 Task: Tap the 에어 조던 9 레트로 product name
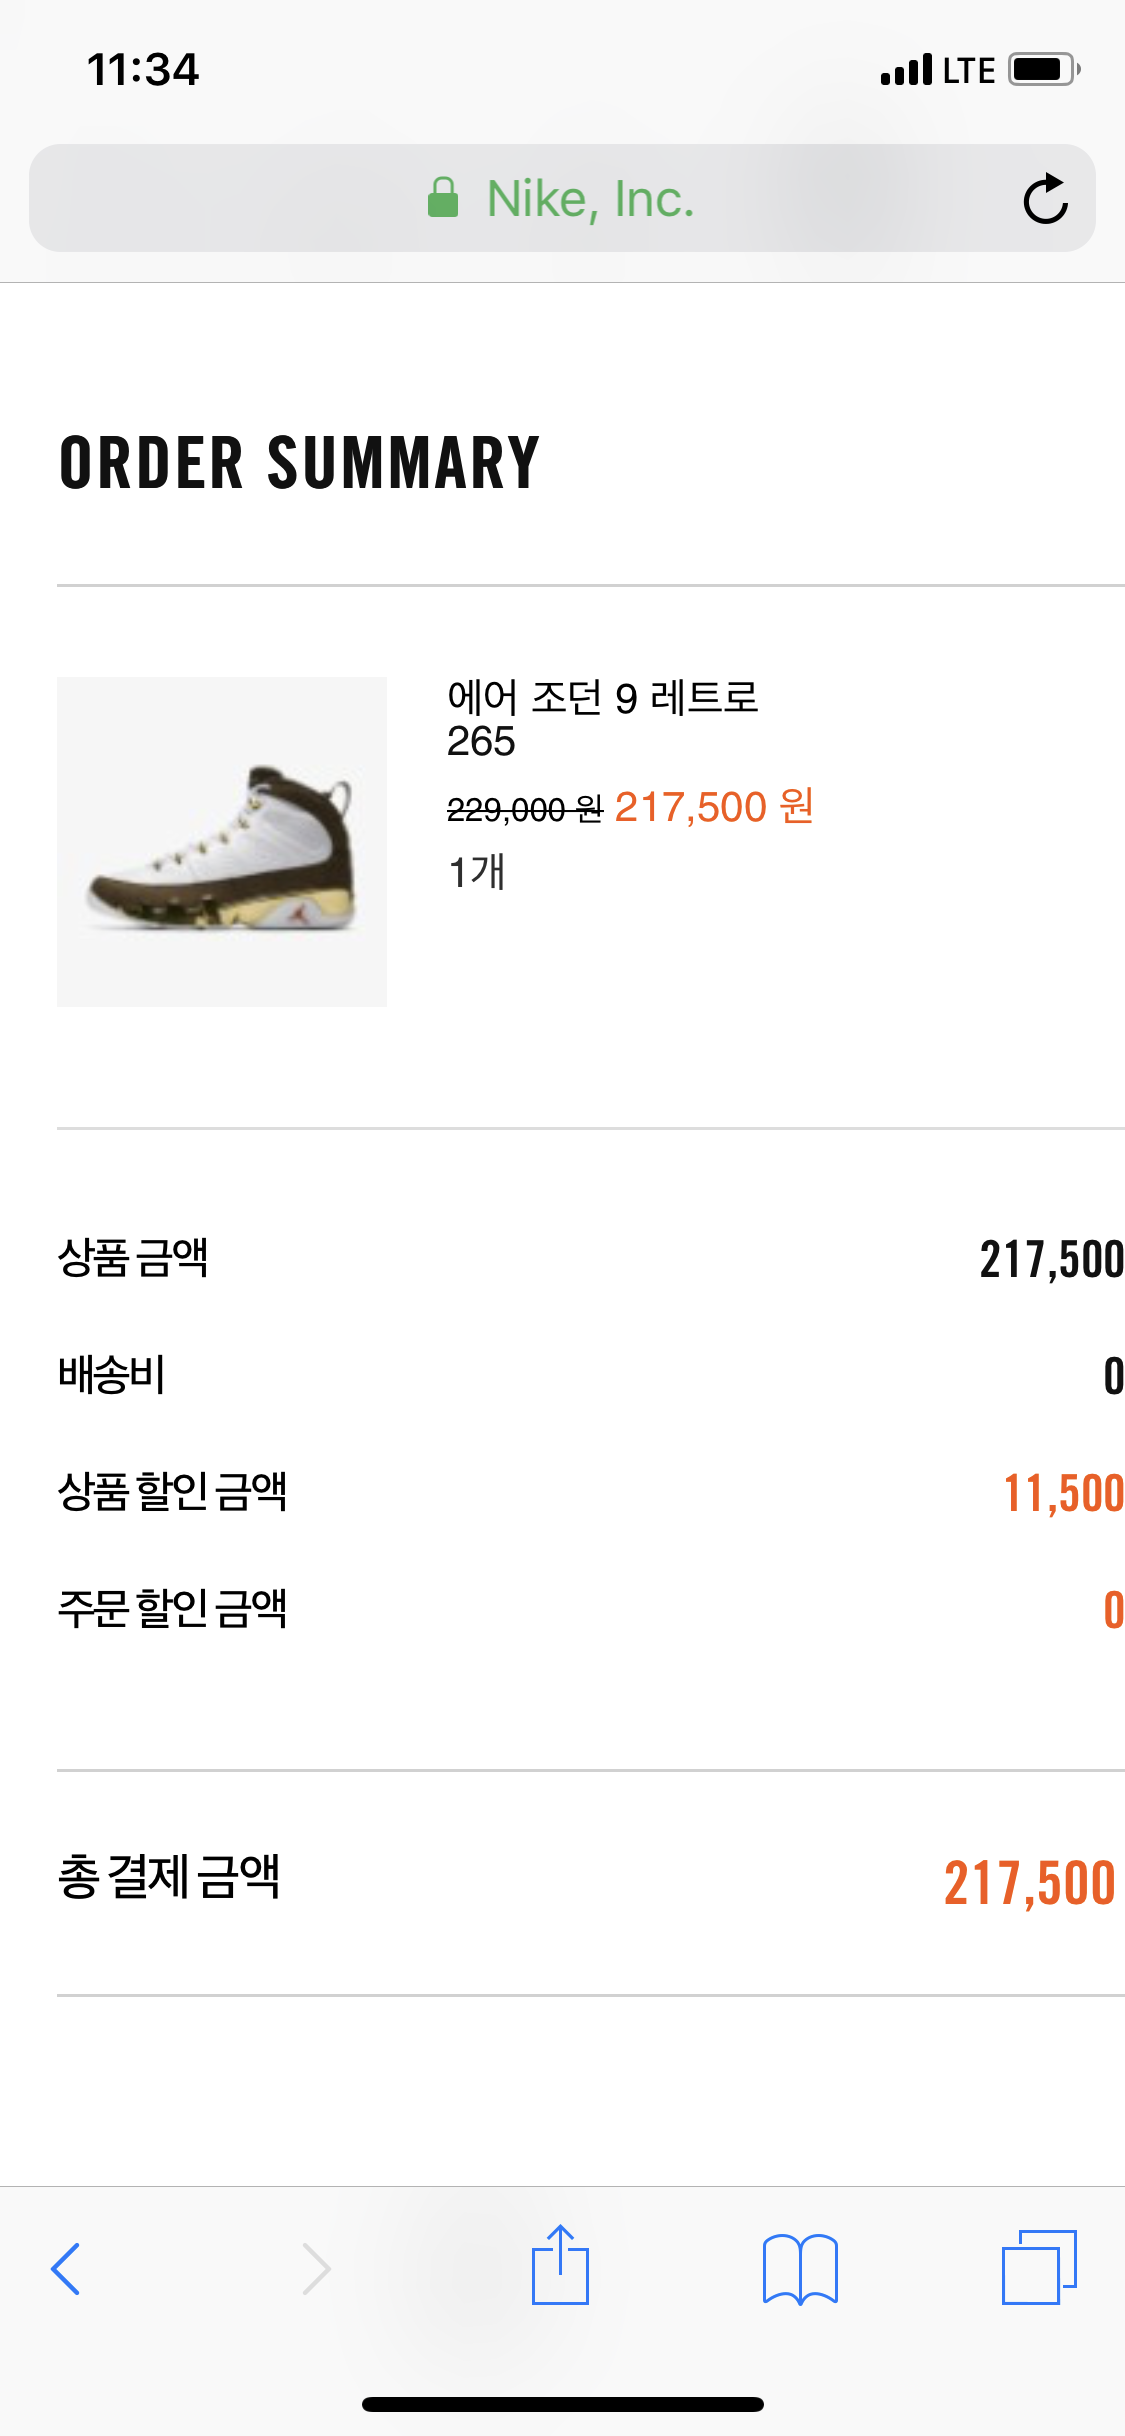[x=602, y=697]
